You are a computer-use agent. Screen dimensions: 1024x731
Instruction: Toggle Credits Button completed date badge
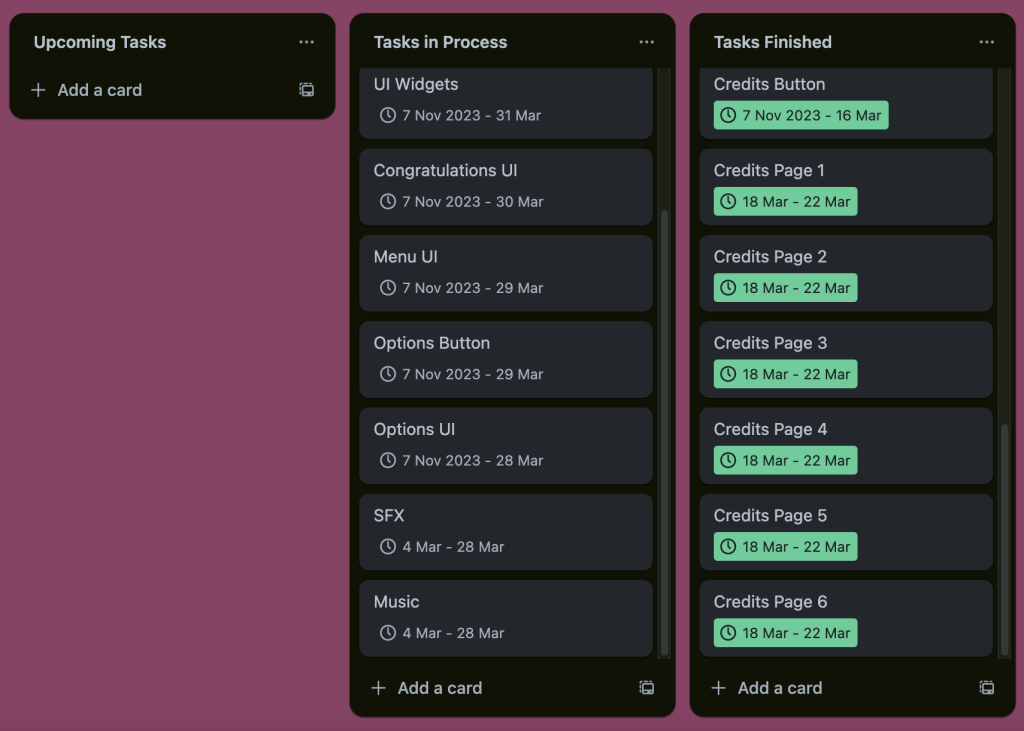(x=800, y=116)
